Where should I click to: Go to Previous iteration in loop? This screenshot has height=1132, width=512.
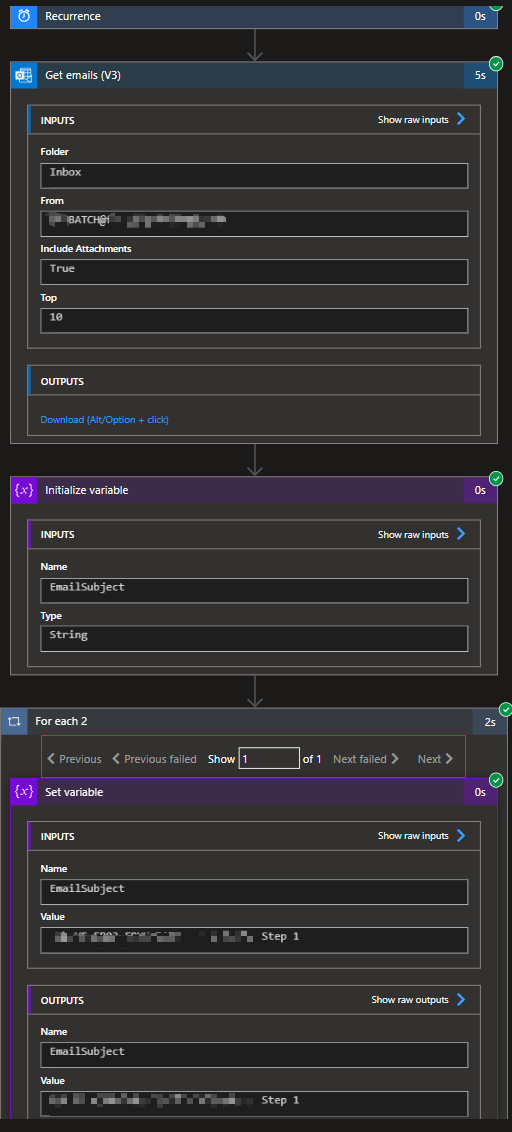point(74,759)
